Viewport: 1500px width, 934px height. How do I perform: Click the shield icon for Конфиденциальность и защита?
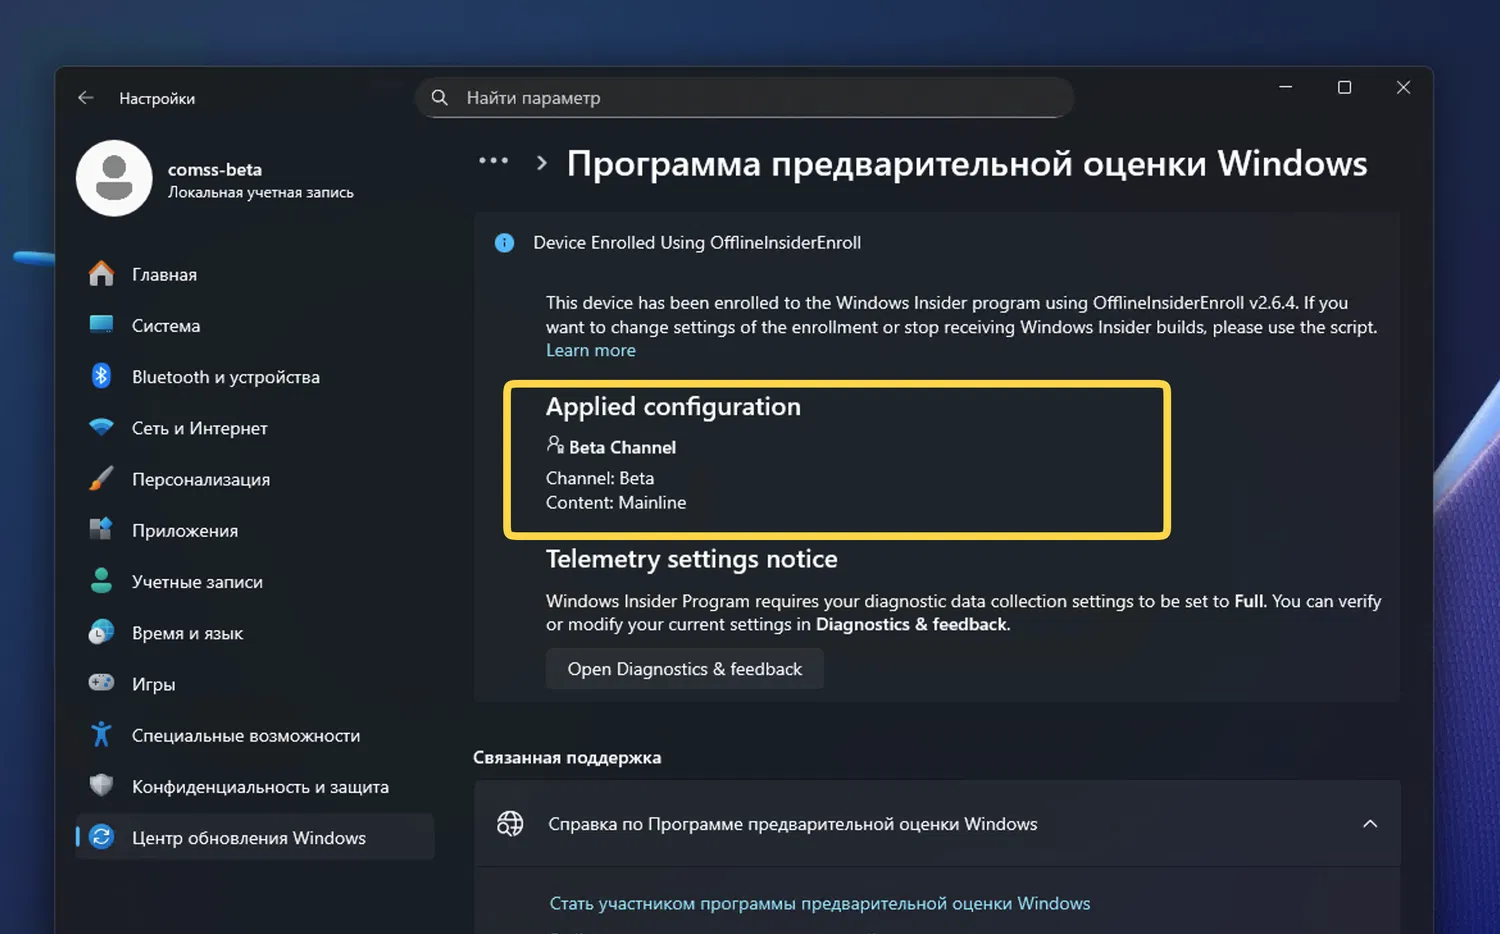tap(101, 786)
